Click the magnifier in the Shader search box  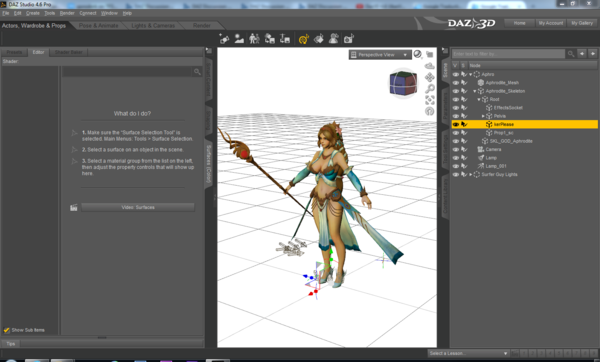(x=197, y=72)
